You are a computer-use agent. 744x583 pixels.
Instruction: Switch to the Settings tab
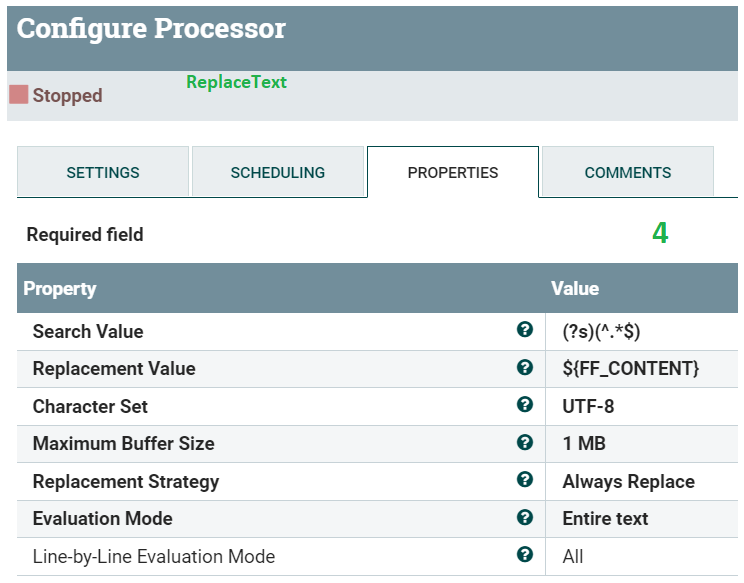pos(103,172)
